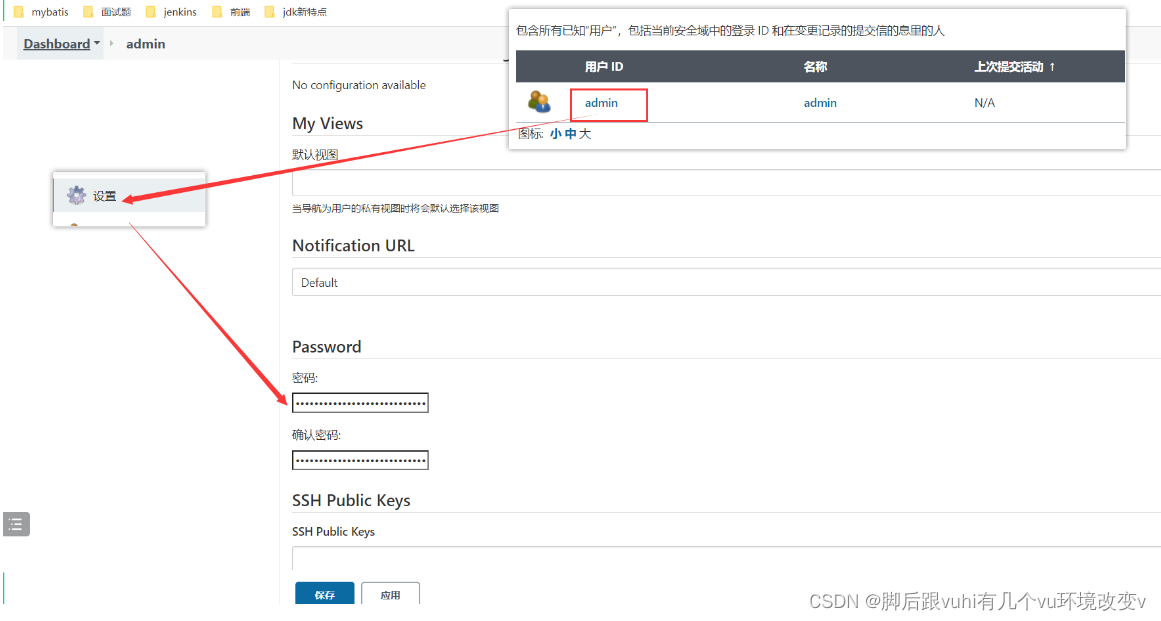Click the 保存 save button
This screenshot has width=1161, height=621.
[324, 594]
